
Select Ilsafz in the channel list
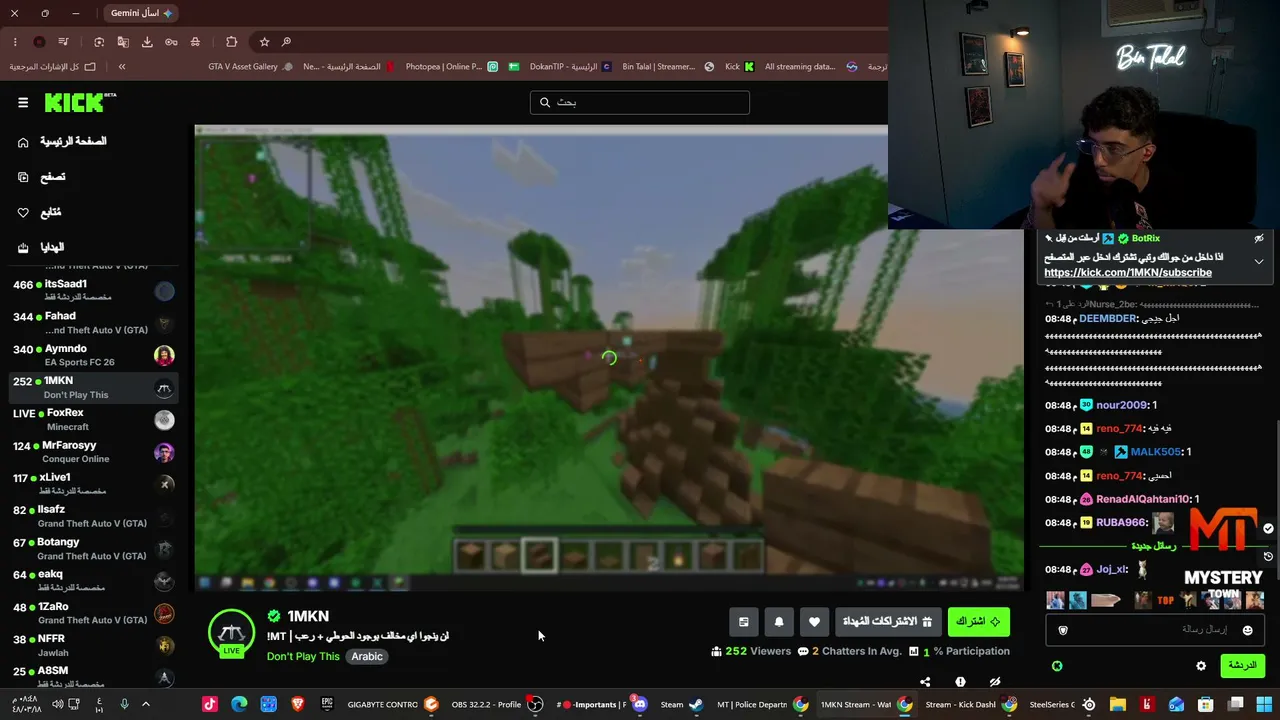93,516
